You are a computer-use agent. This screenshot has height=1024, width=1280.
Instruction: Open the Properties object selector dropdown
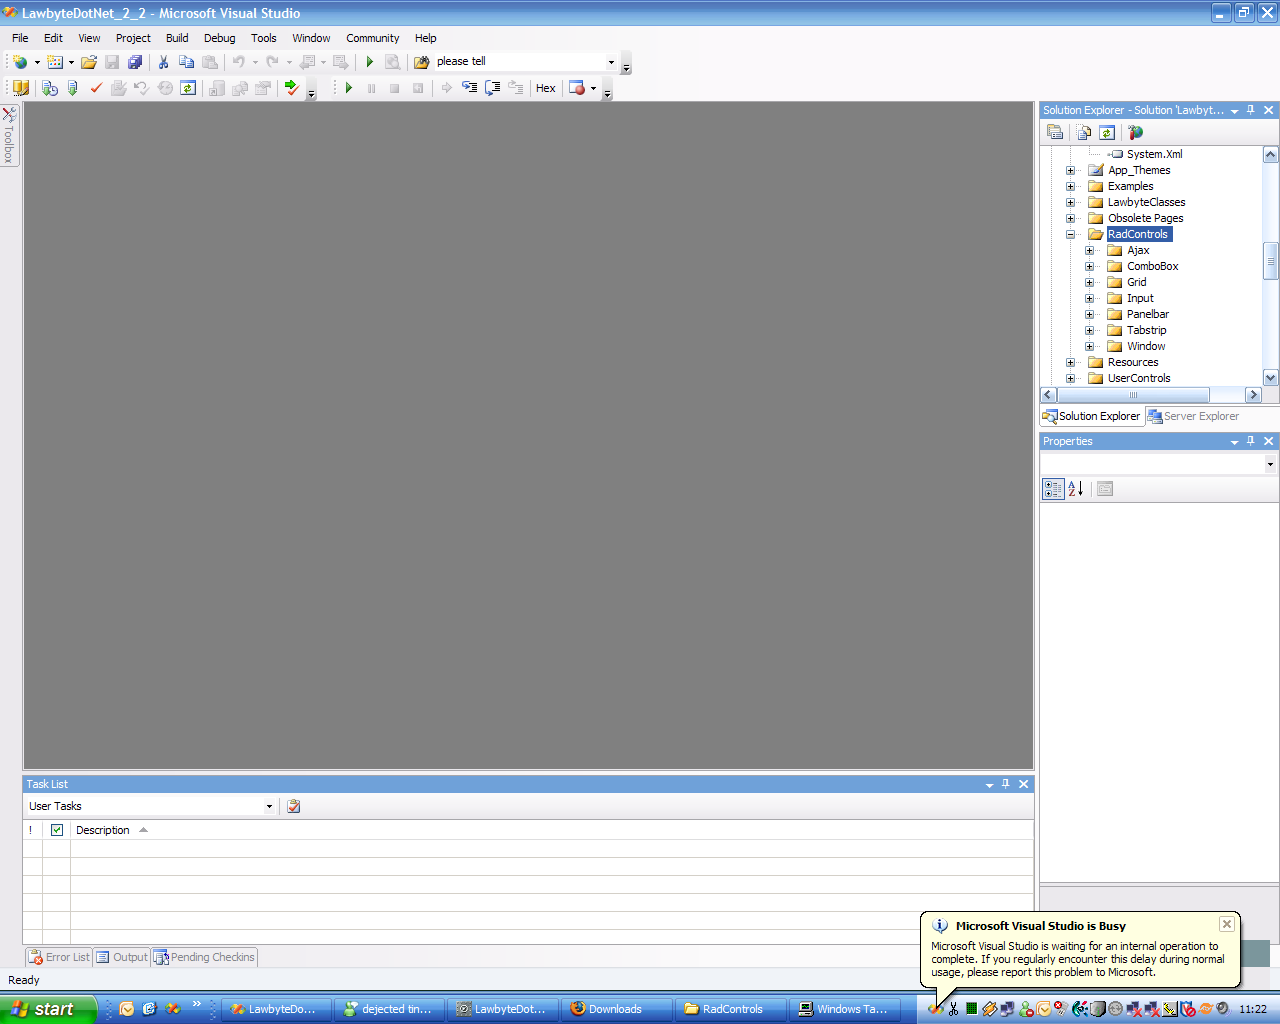click(x=1270, y=464)
